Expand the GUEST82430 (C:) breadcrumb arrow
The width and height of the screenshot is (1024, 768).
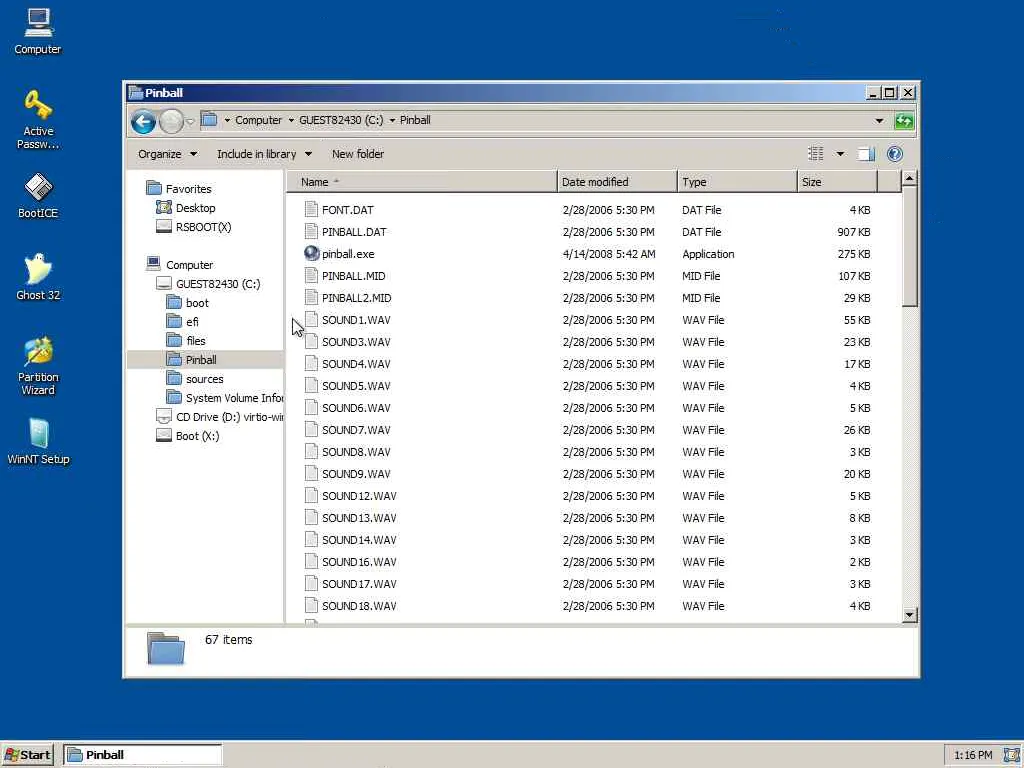(x=392, y=120)
